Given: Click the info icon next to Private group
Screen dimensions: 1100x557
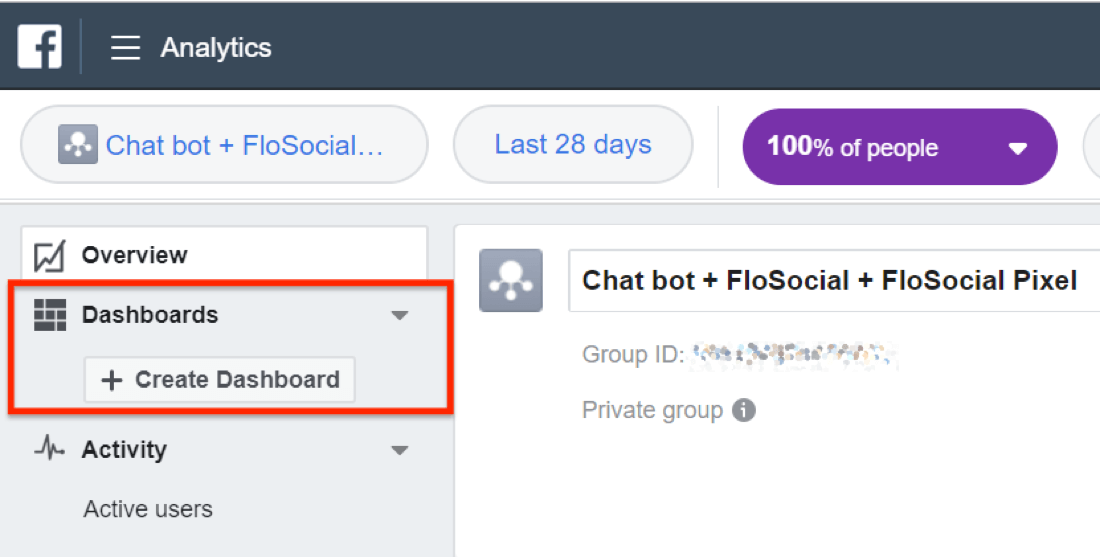Looking at the screenshot, I should (x=743, y=410).
